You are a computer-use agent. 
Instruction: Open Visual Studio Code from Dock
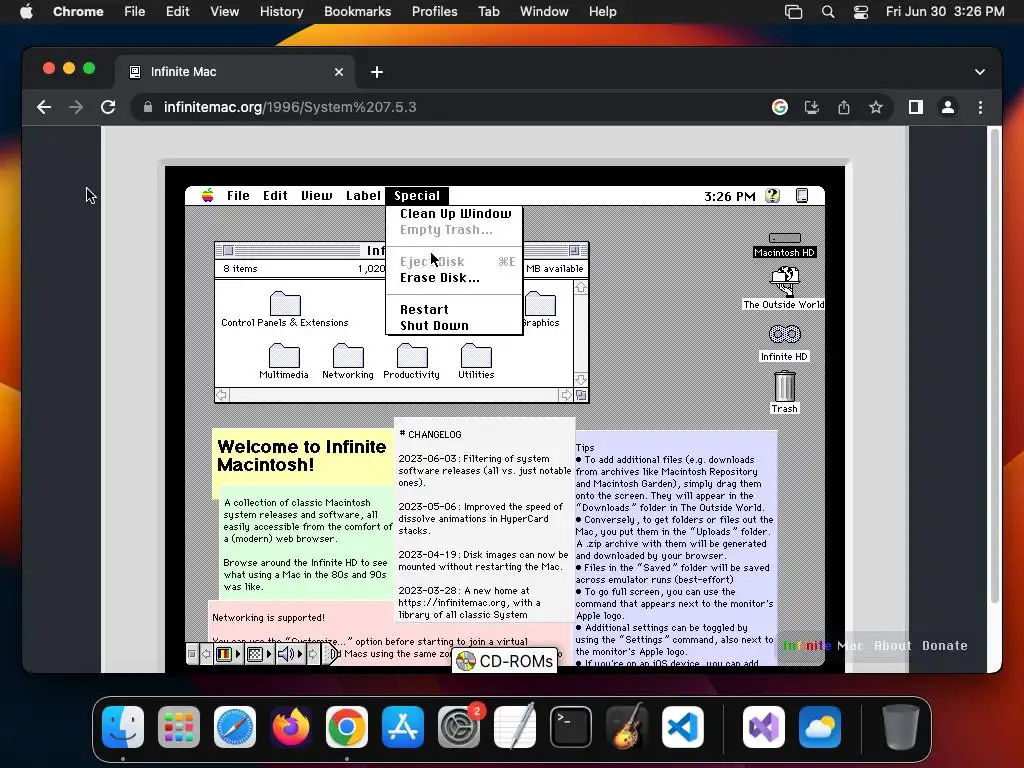[x=682, y=726]
